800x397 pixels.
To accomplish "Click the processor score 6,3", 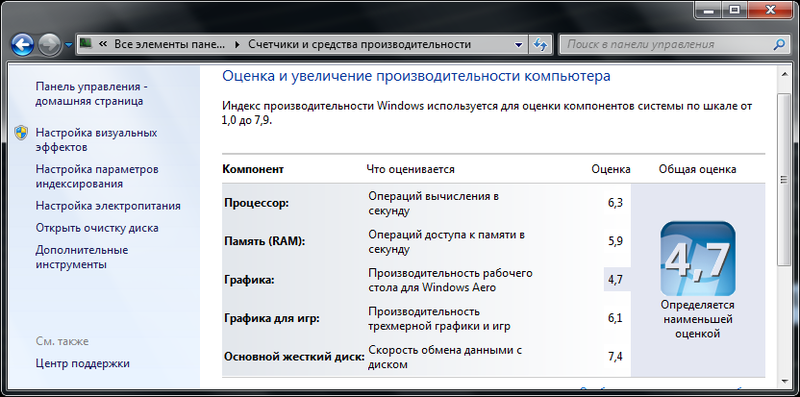I will [615, 203].
